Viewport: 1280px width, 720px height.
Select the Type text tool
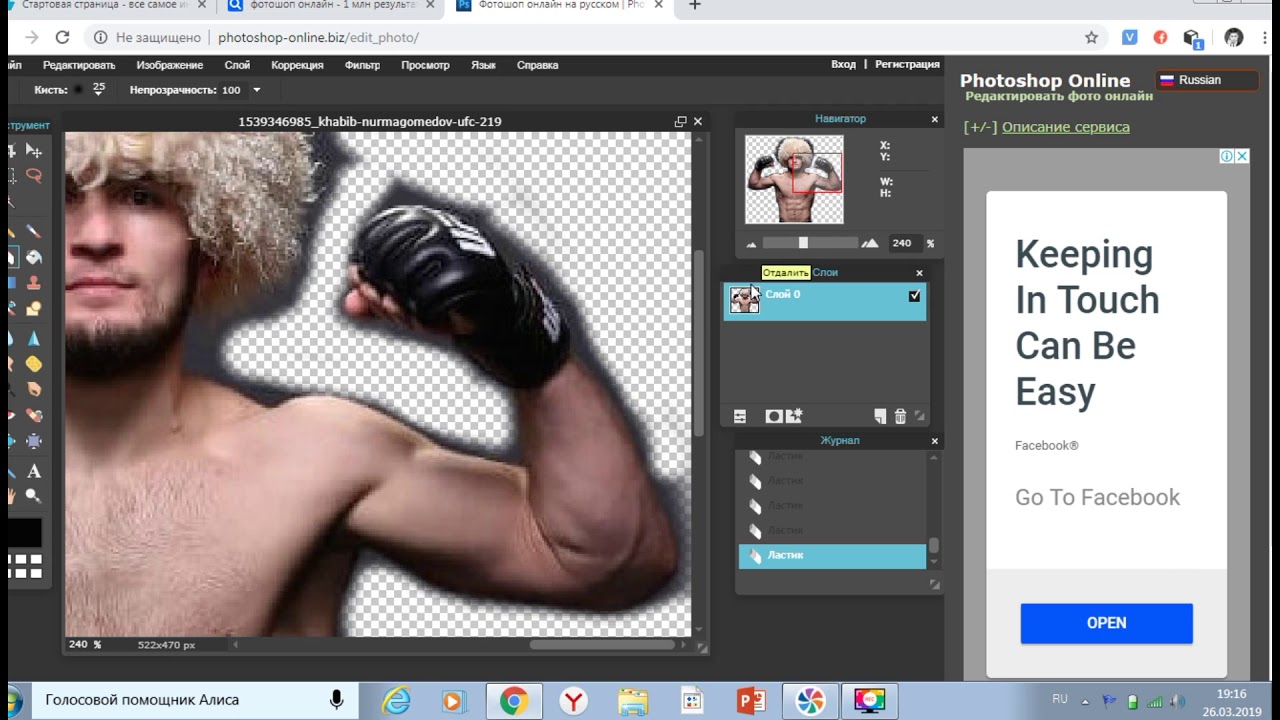click(x=33, y=471)
